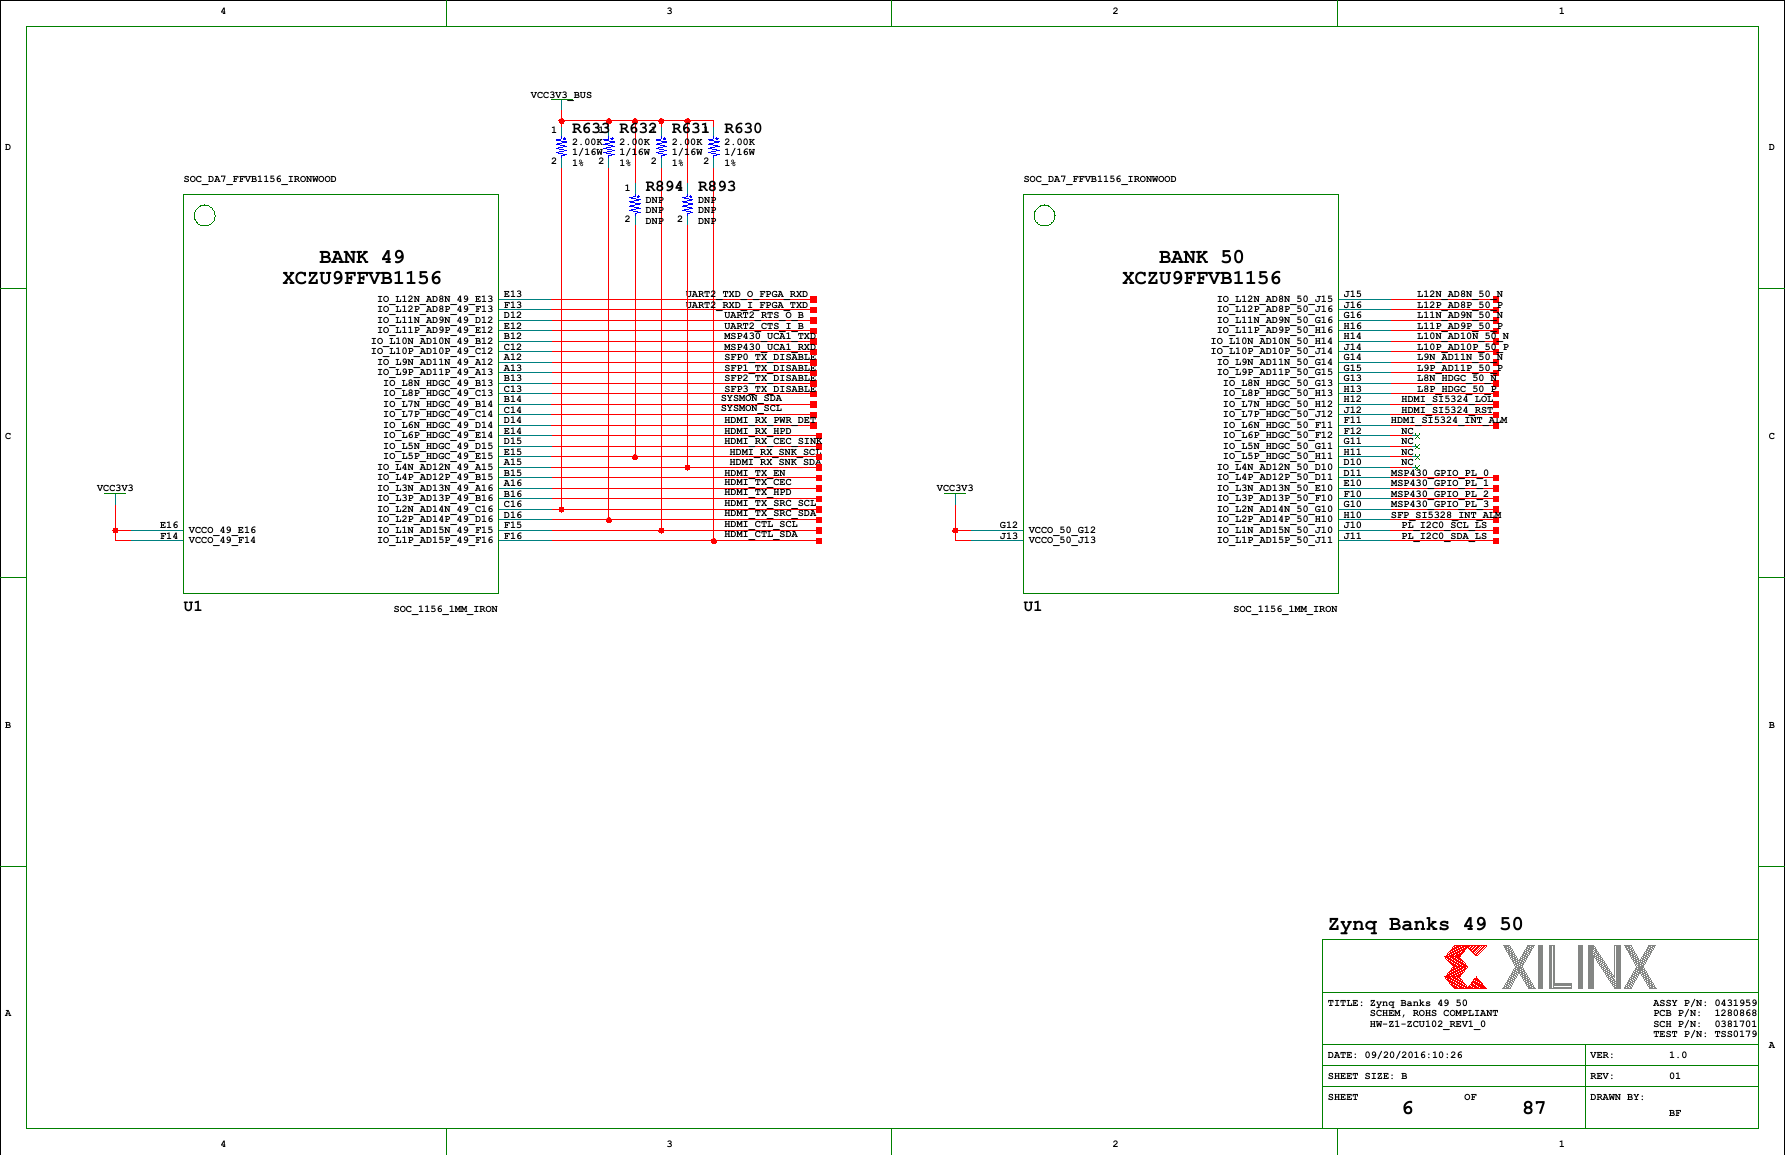Click the SFP0_TX_DISABLE net label
1785x1155 pixels.
point(769,357)
